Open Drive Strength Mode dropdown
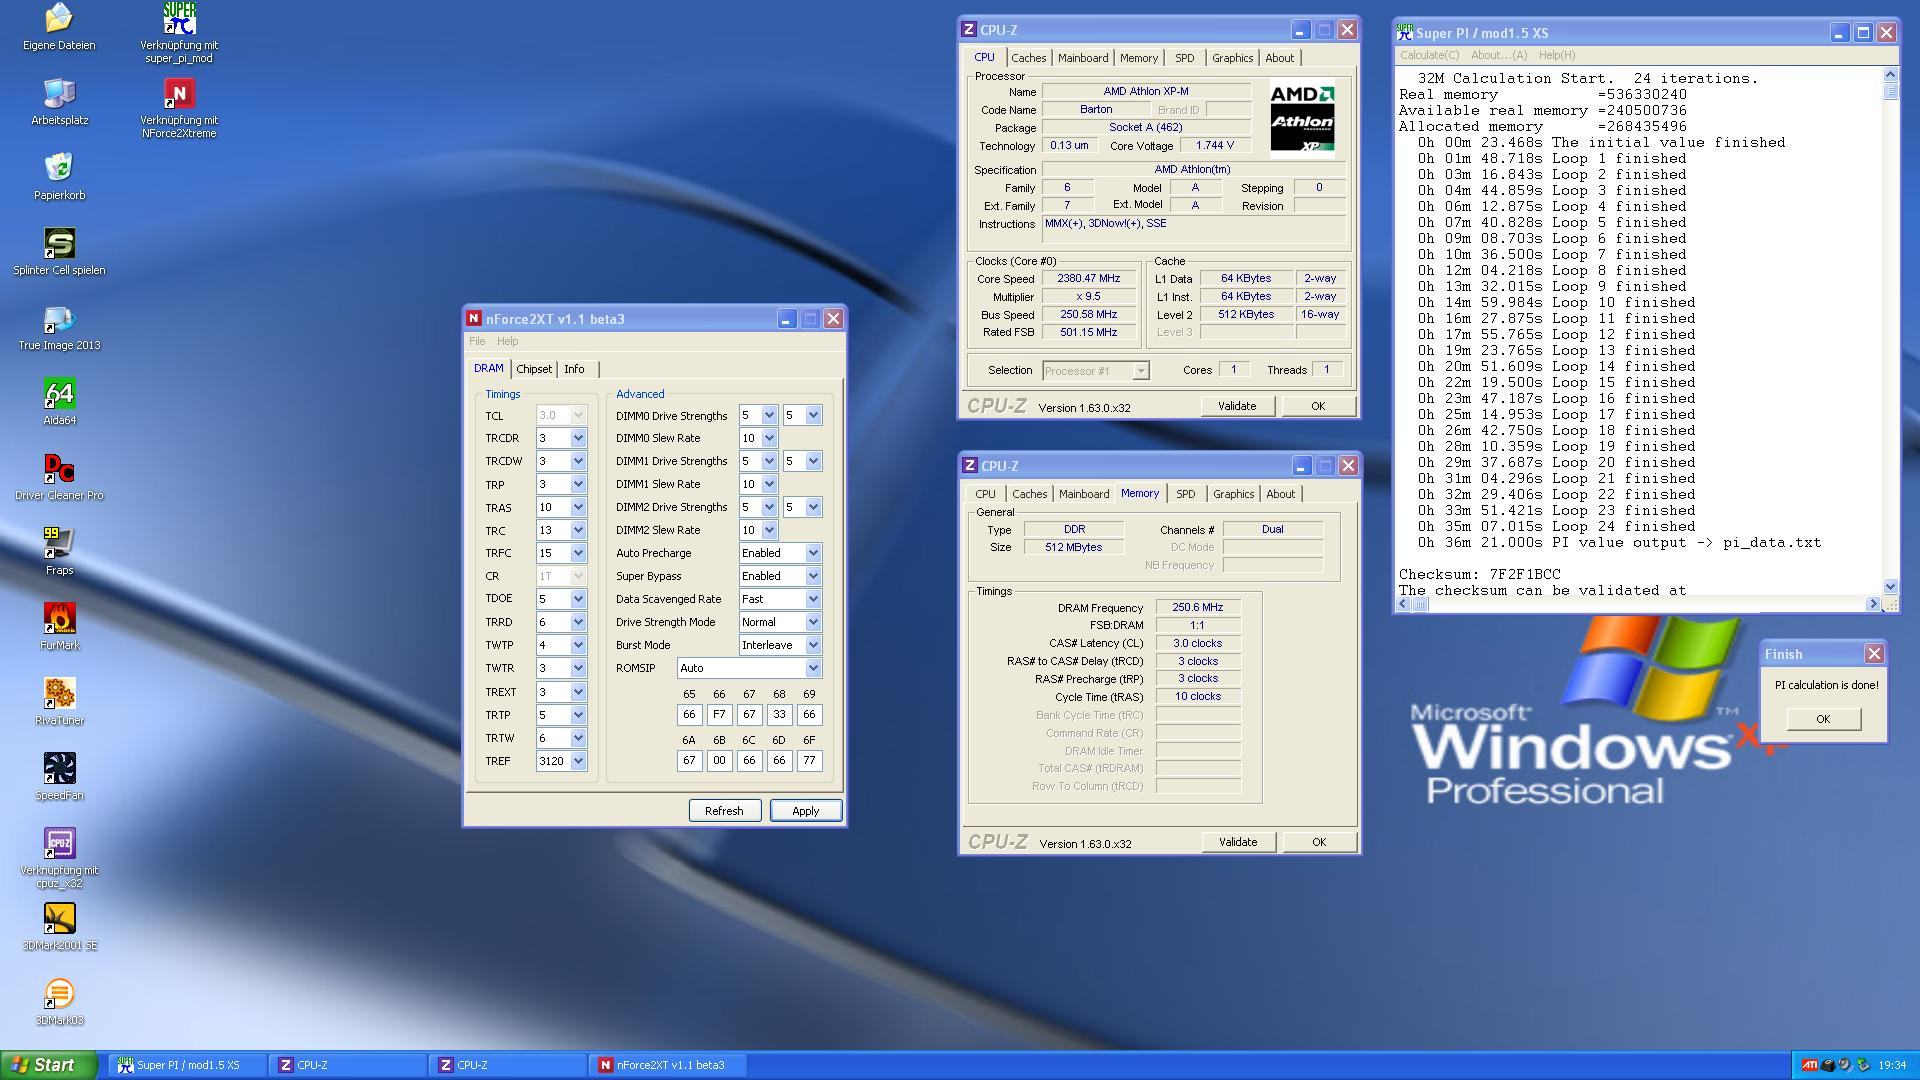This screenshot has height=1080, width=1920. [x=813, y=622]
